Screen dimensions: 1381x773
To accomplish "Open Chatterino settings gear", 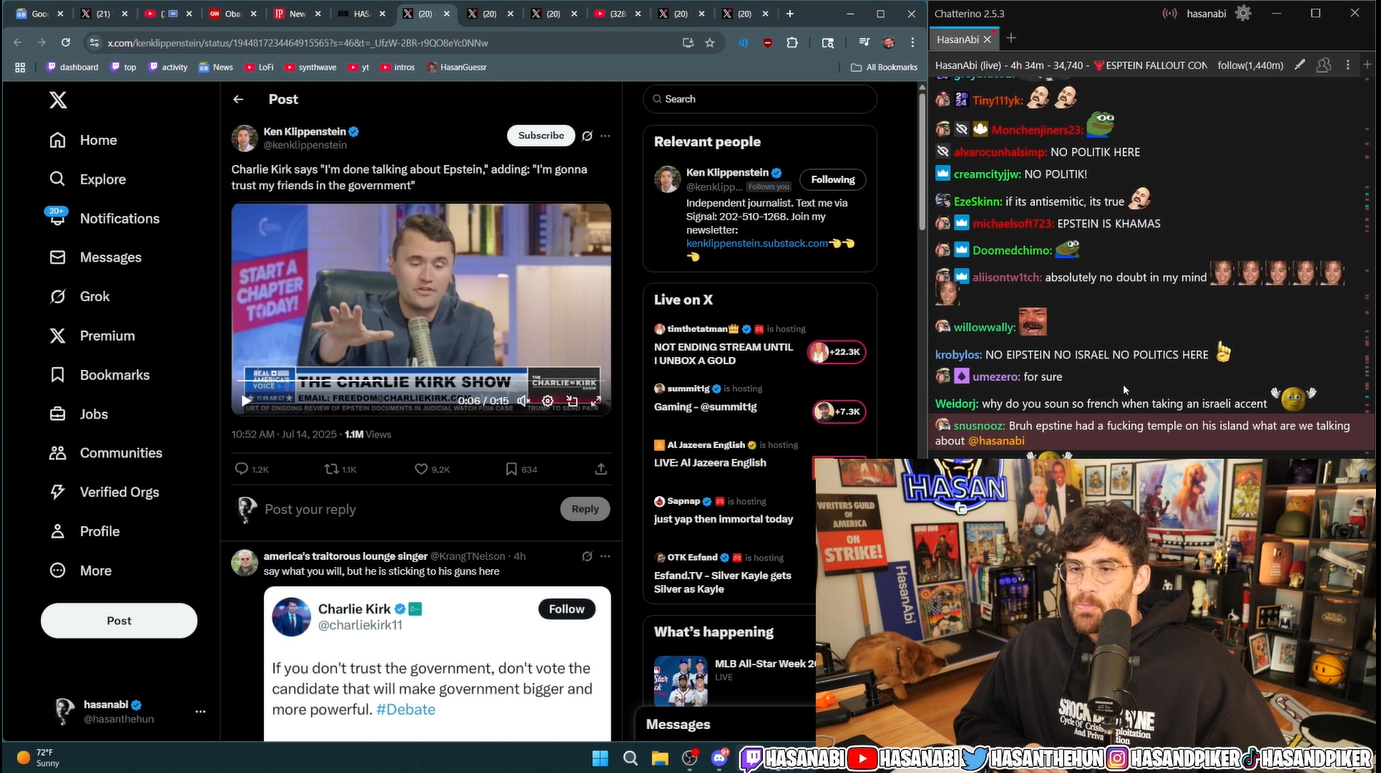I will click(x=1243, y=13).
